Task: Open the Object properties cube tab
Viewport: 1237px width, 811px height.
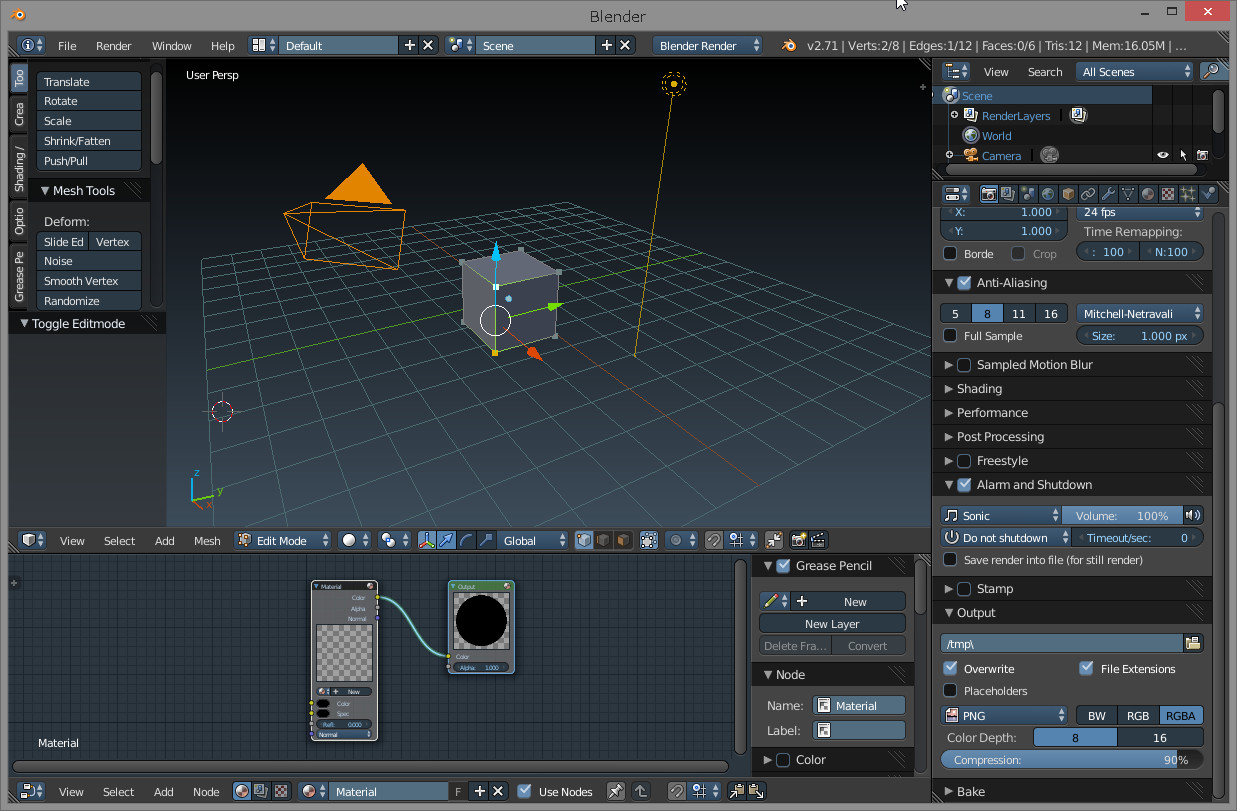Action: point(1068,194)
